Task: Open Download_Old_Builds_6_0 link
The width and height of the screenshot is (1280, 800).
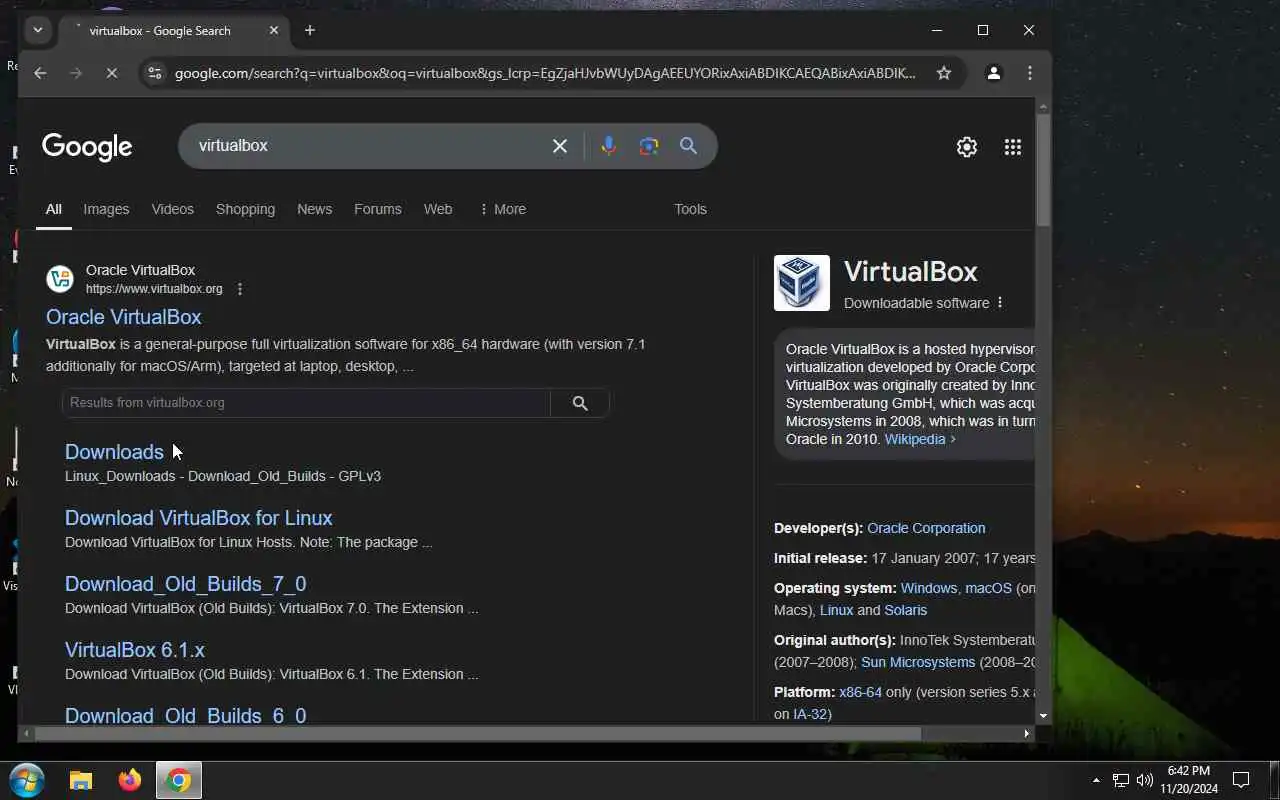Action: click(186, 715)
